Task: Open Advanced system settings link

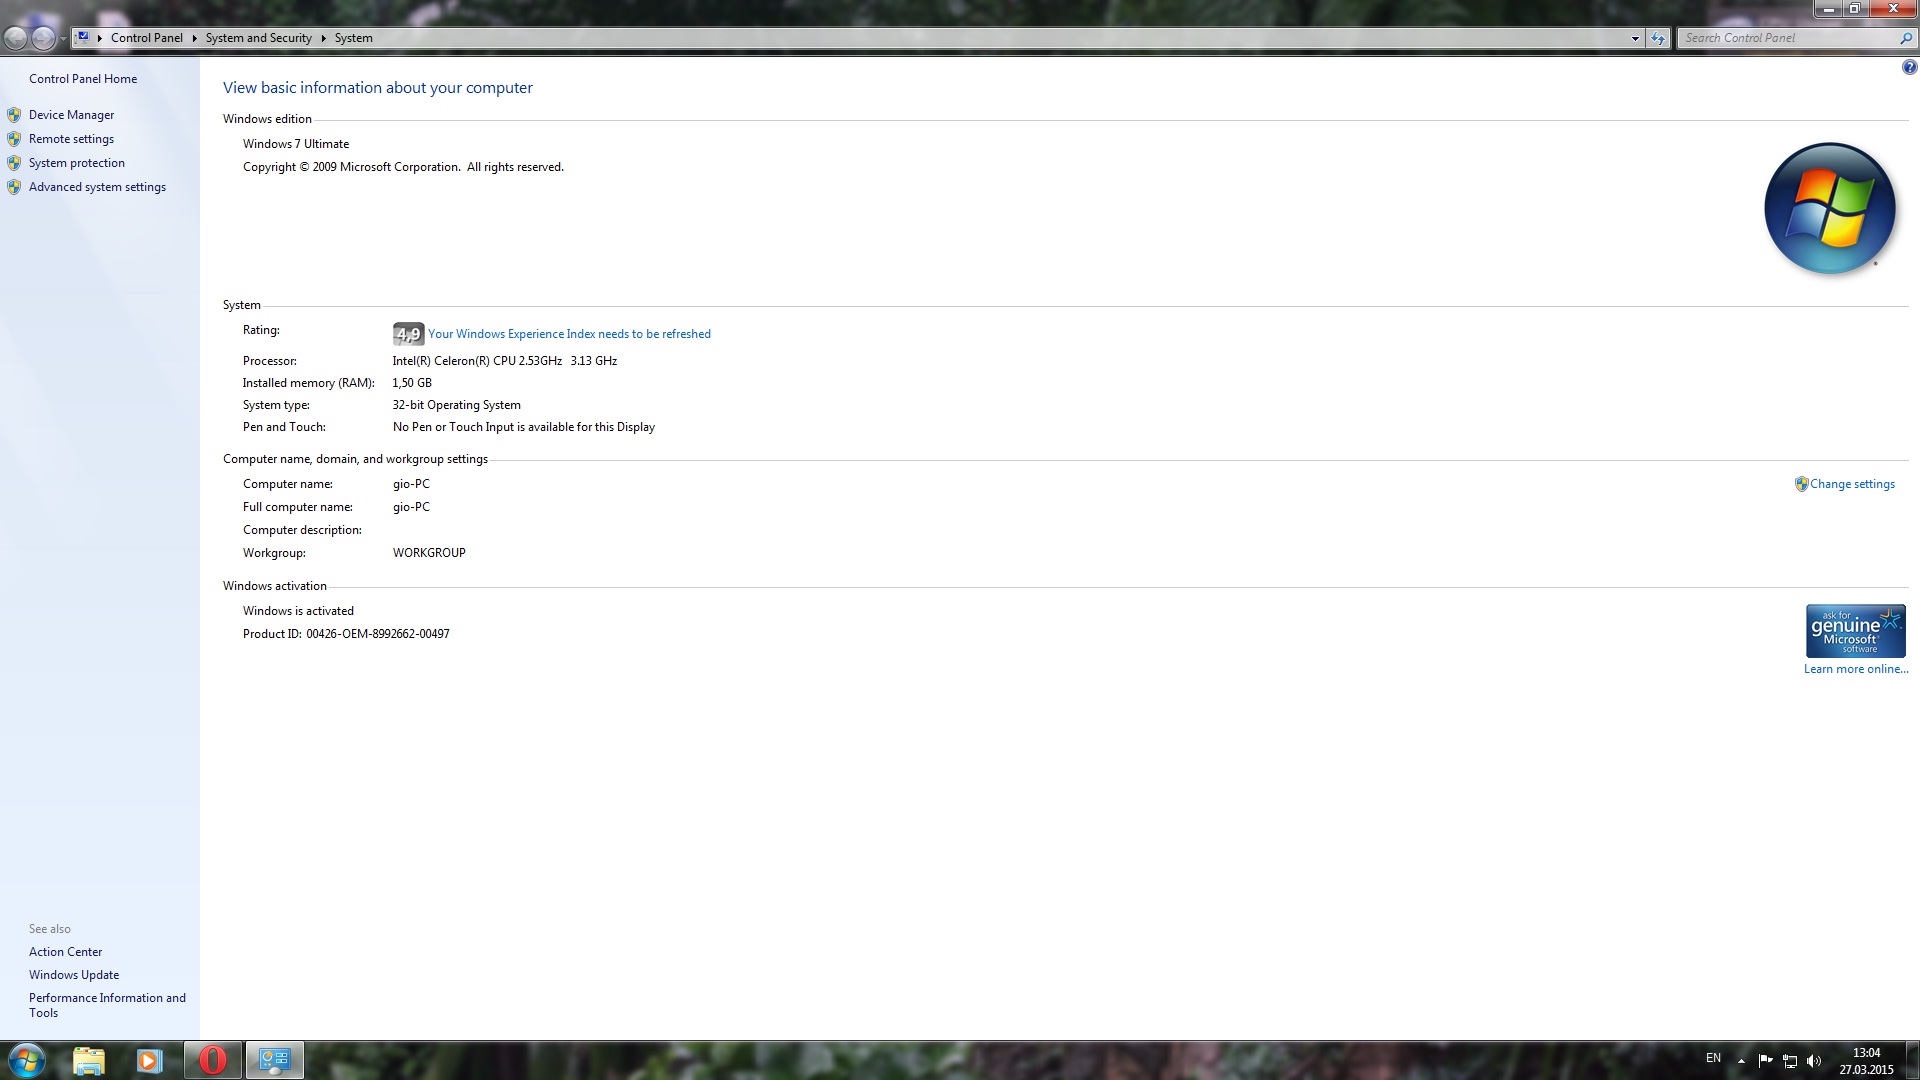Action: 97,187
